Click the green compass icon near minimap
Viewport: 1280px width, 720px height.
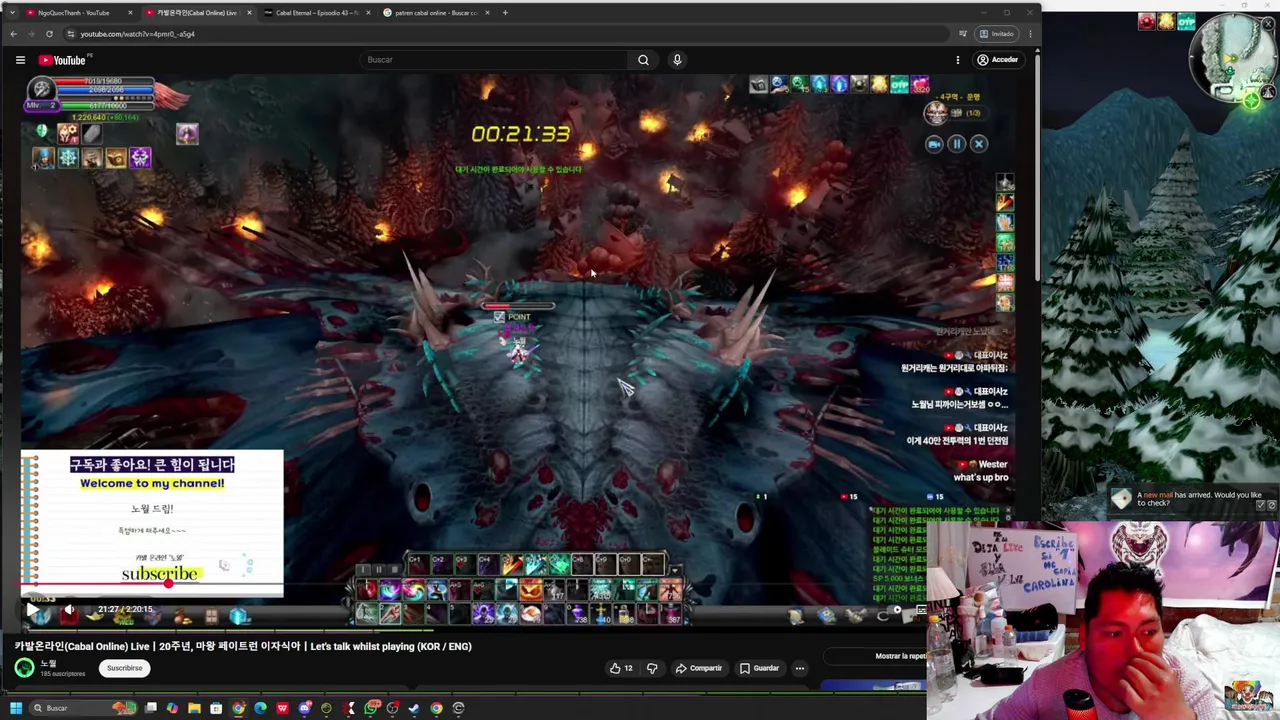click(1252, 99)
